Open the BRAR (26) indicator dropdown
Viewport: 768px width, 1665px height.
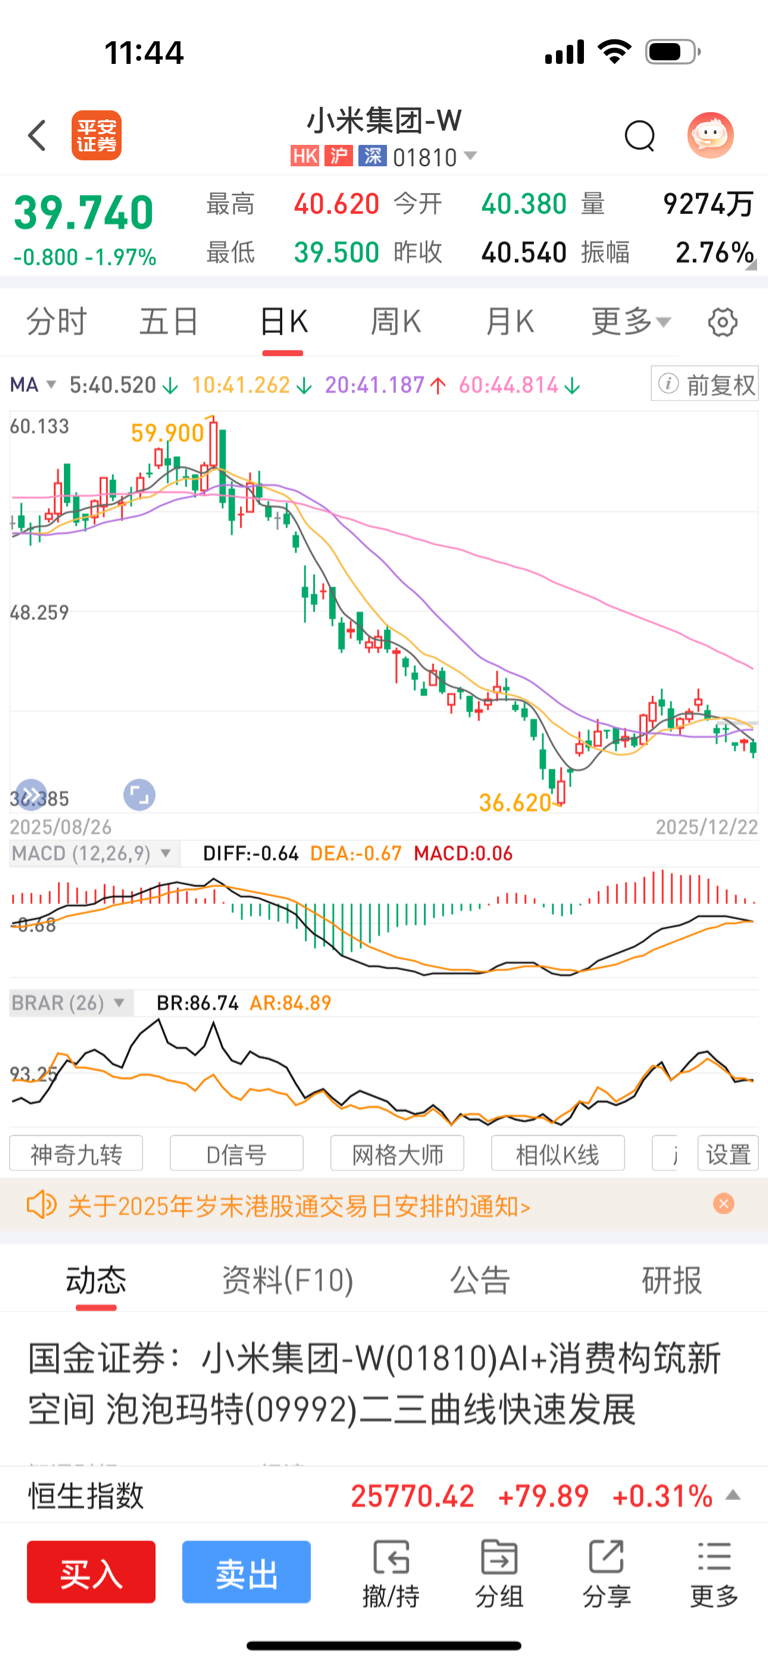point(119,1003)
